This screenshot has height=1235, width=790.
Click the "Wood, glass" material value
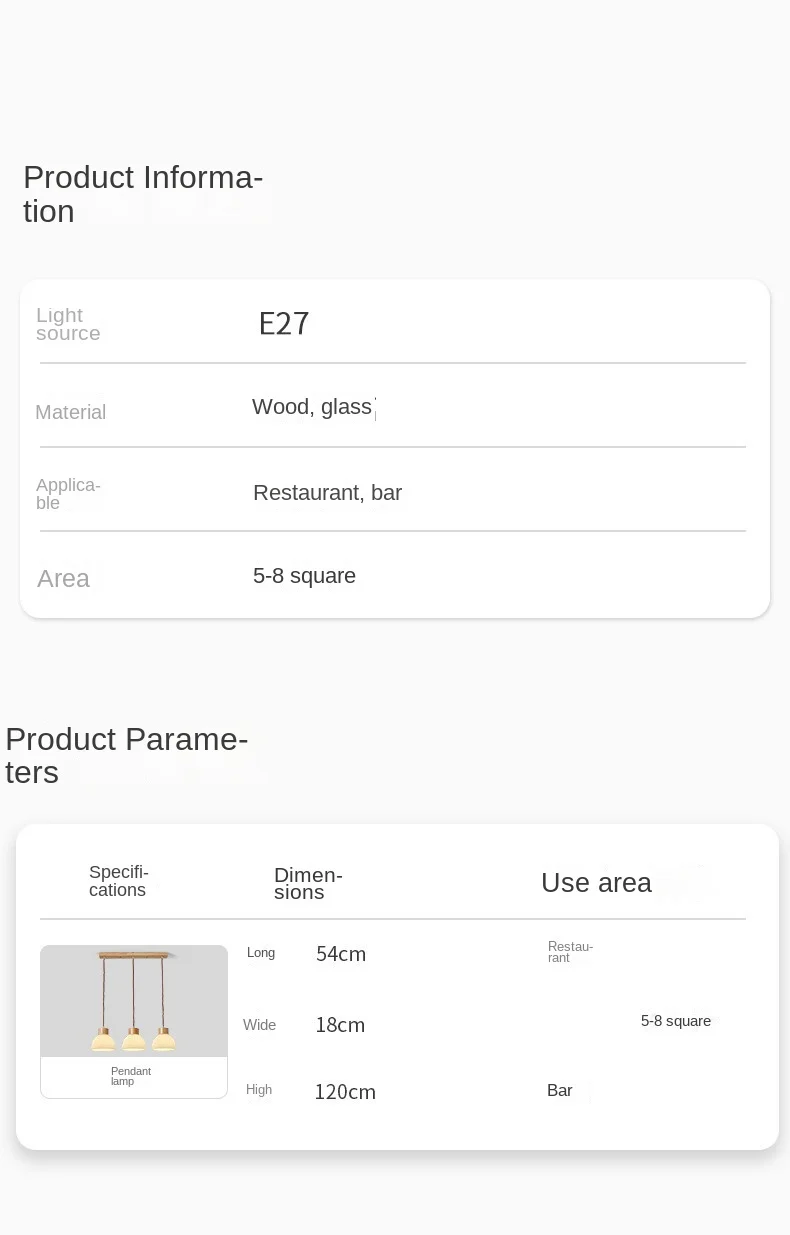pos(312,407)
